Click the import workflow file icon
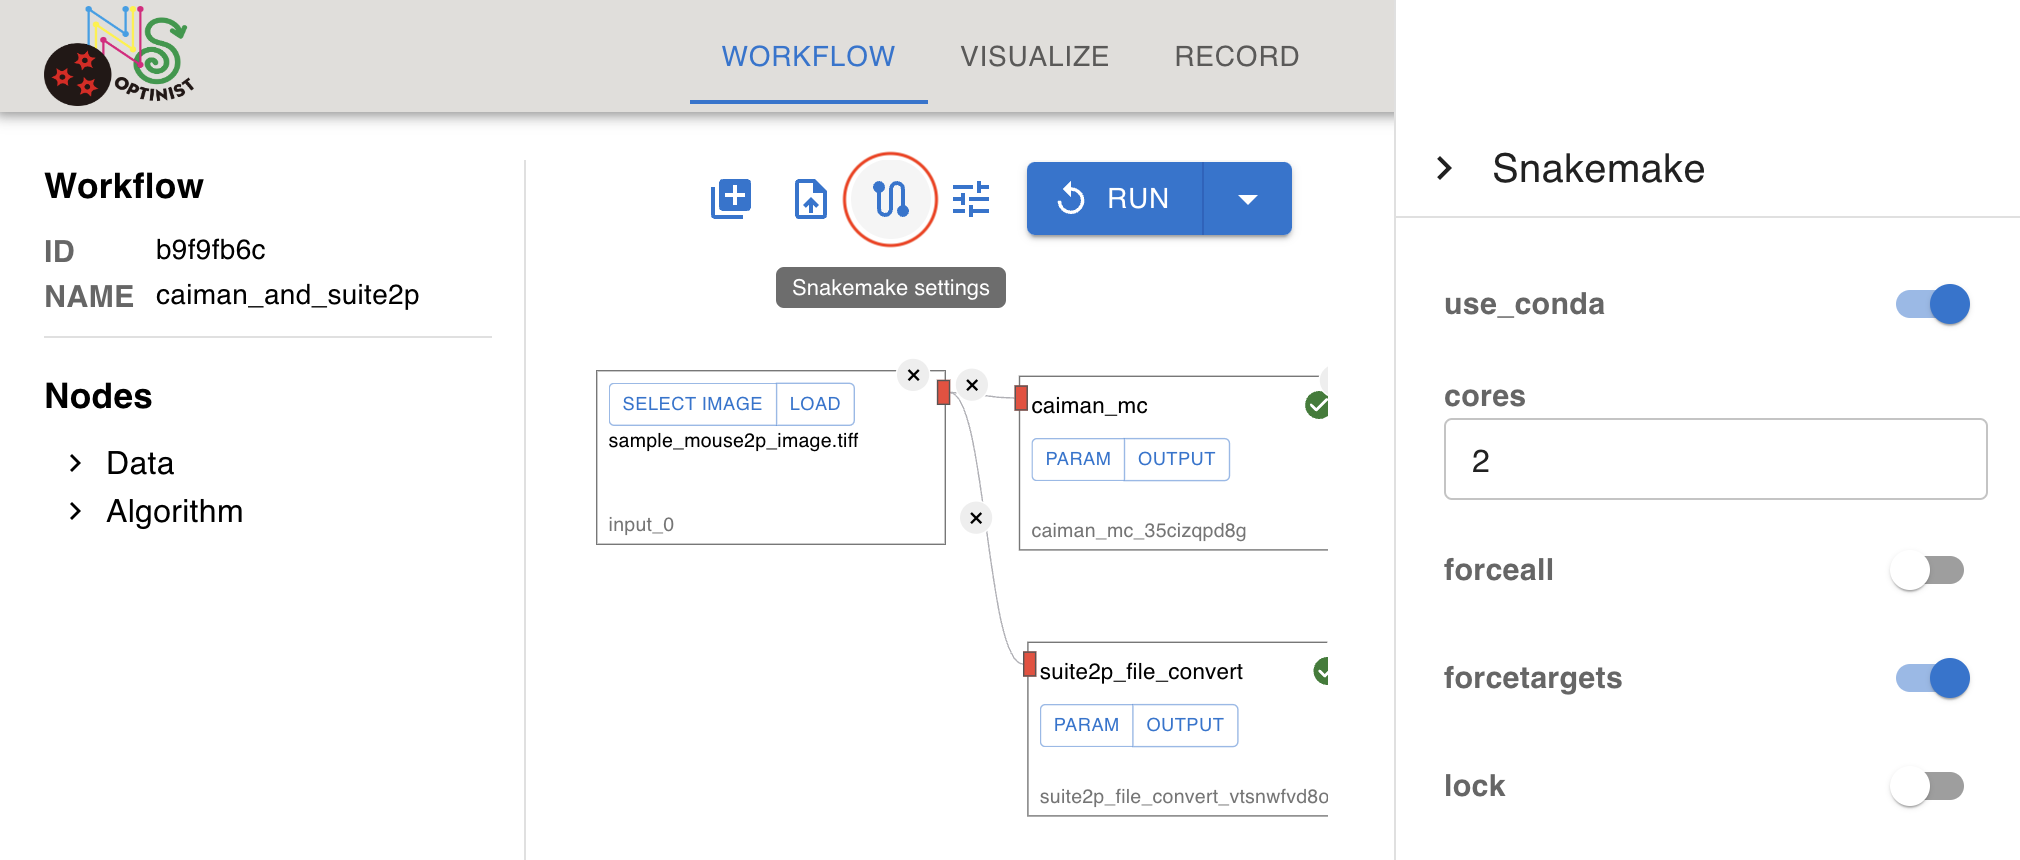The width and height of the screenshot is (2020, 860). tap(811, 199)
